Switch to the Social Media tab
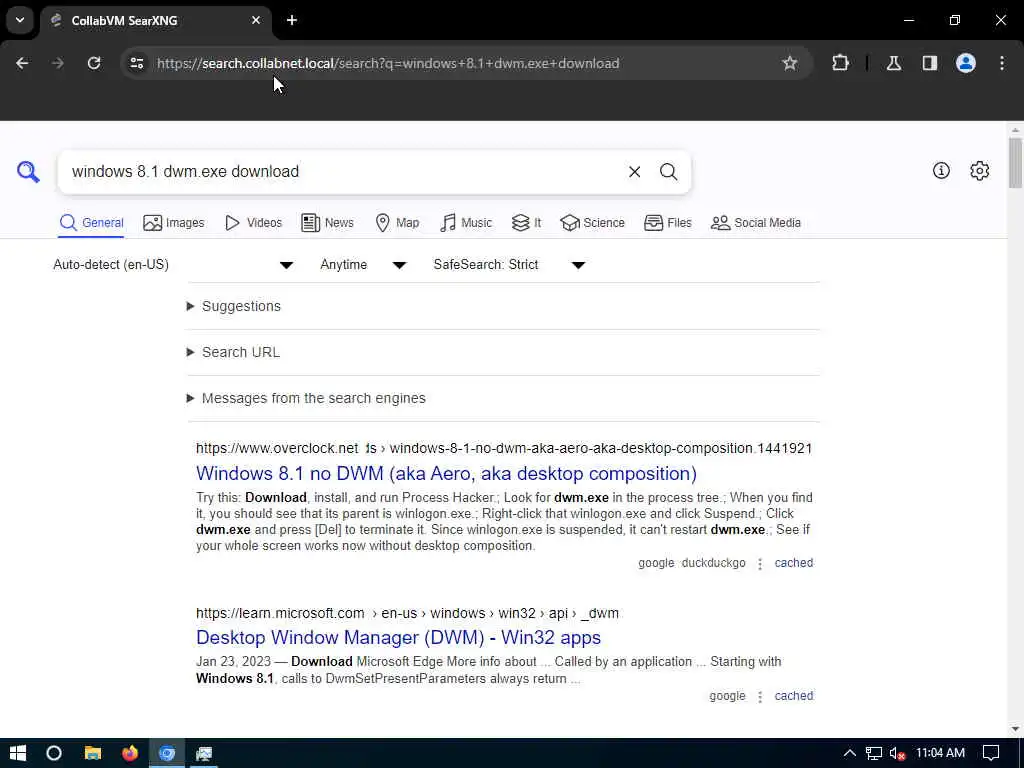Image resolution: width=1024 pixels, height=768 pixels. (756, 223)
